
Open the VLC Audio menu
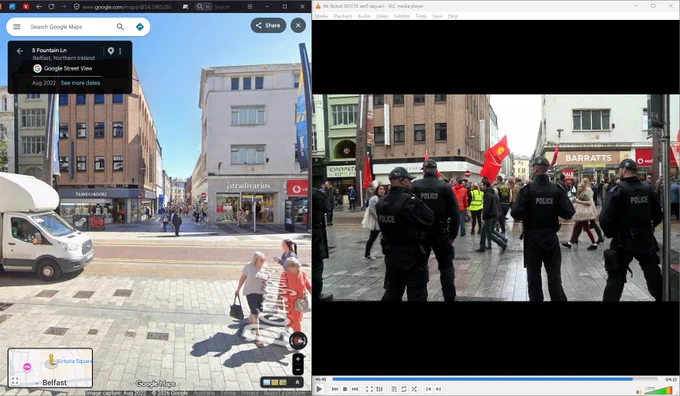(364, 16)
